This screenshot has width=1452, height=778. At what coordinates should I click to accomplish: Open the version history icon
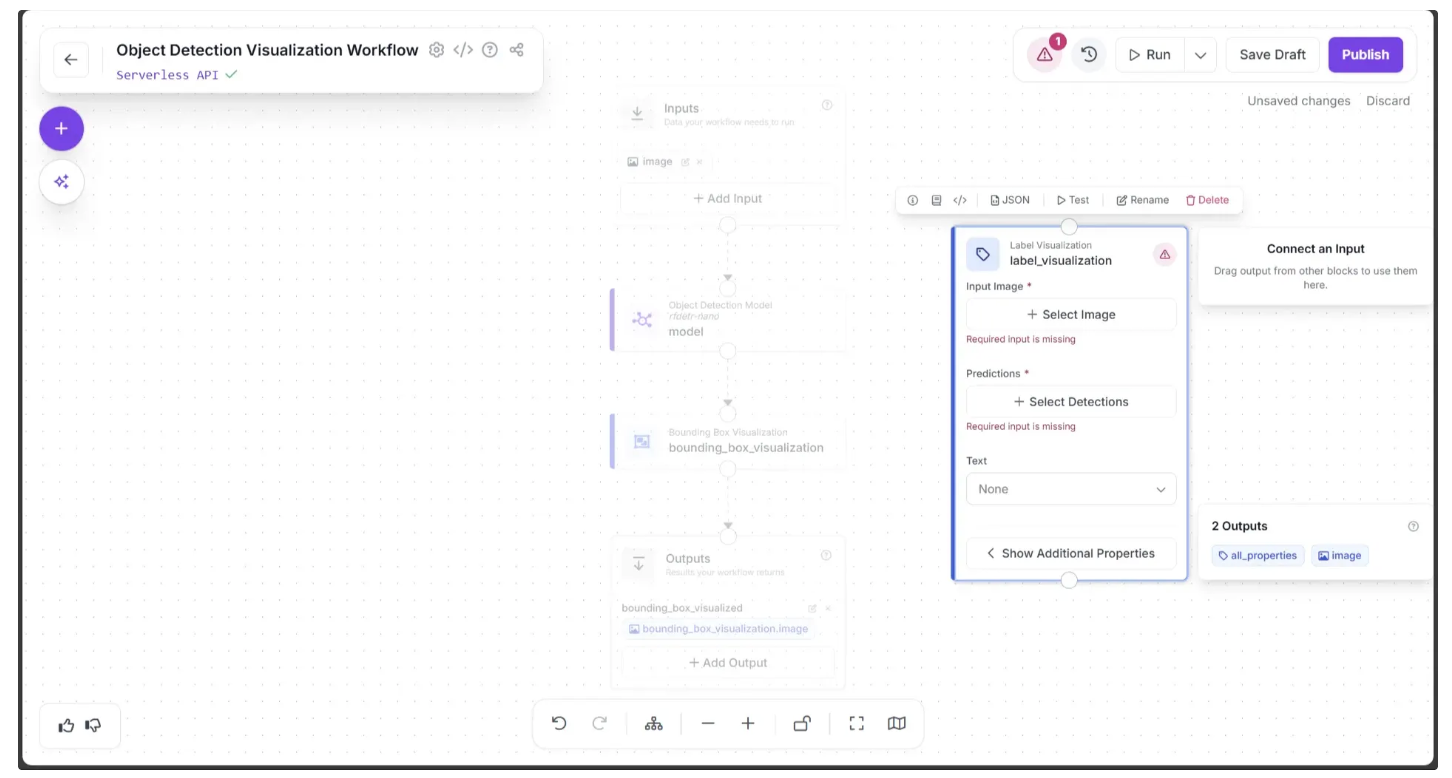1089,55
